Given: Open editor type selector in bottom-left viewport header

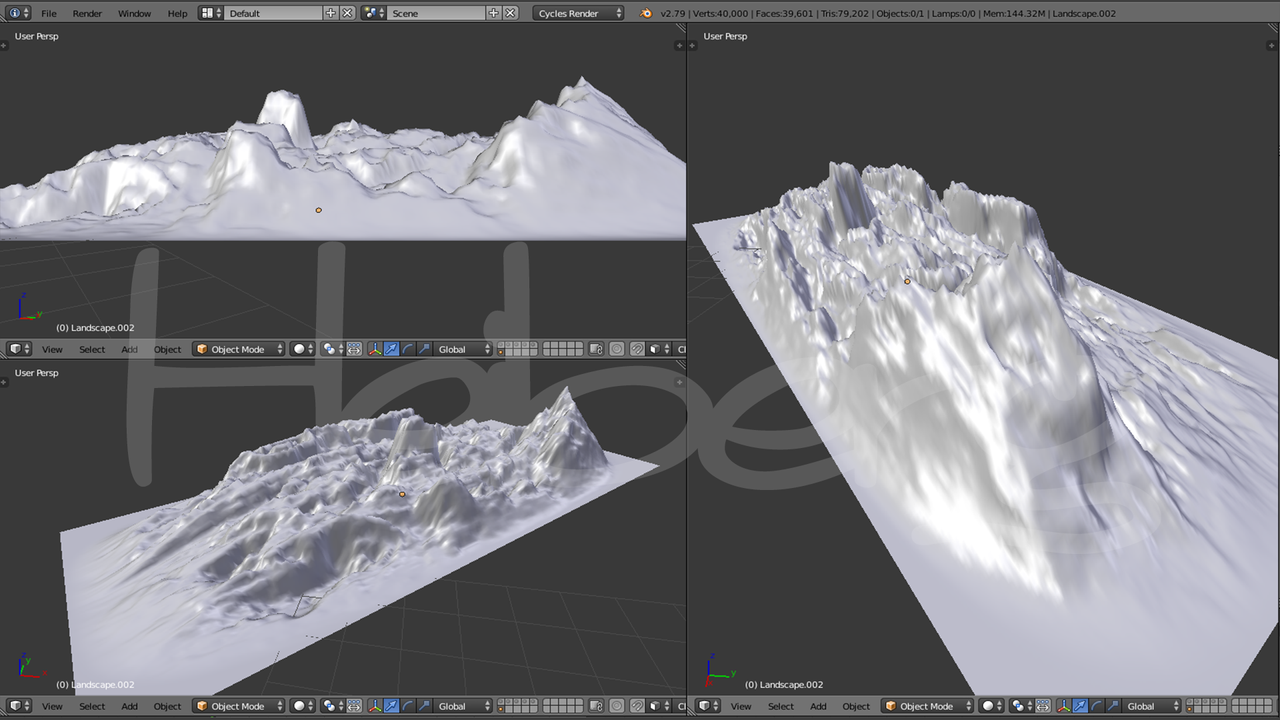Looking at the screenshot, I should (19, 706).
